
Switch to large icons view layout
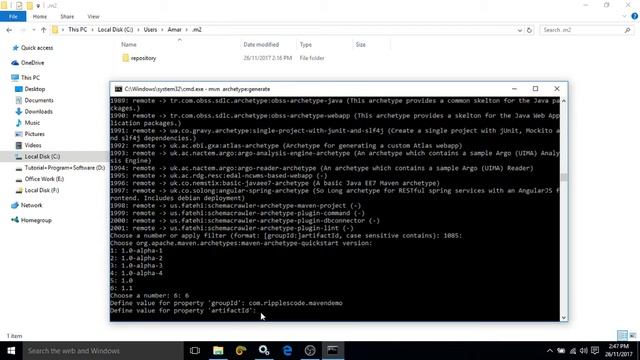[x=633, y=336]
